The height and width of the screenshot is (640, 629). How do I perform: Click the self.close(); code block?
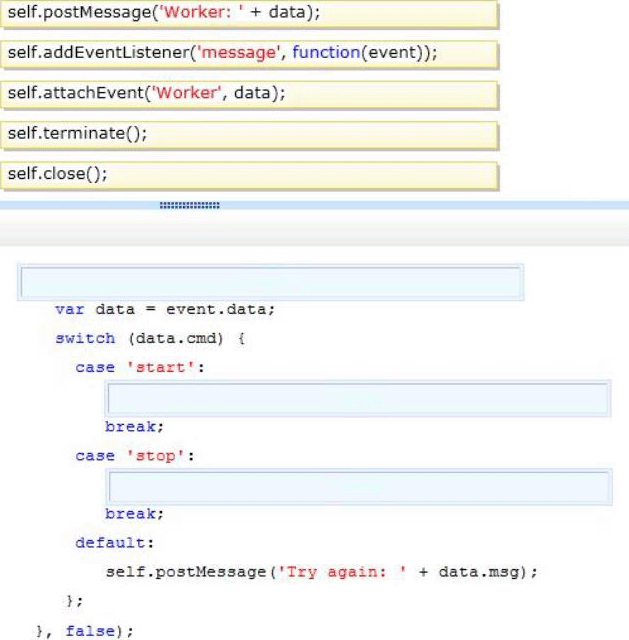tap(248, 175)
